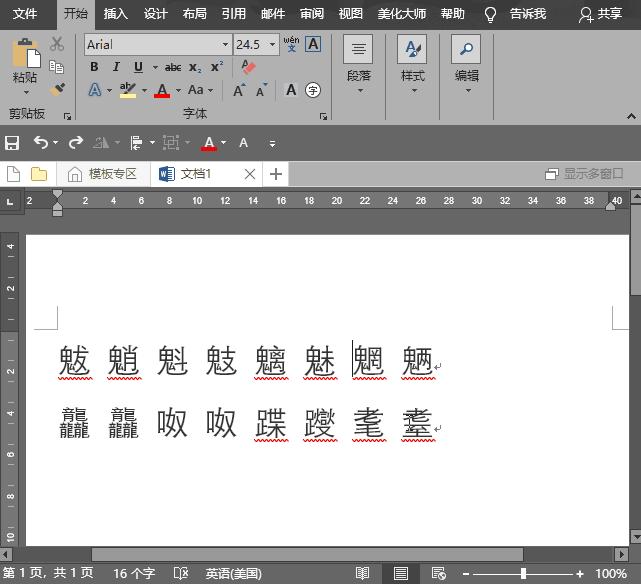Click the Cut scissors icon
641x584 pixels.
click(x=57, y=44)
